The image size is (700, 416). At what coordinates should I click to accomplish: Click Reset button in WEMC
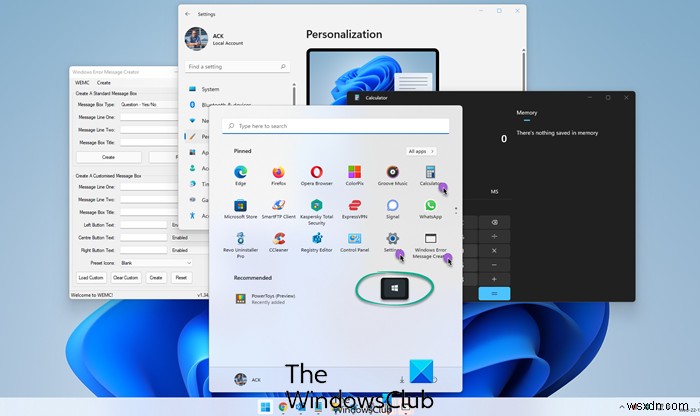point(181,278)
